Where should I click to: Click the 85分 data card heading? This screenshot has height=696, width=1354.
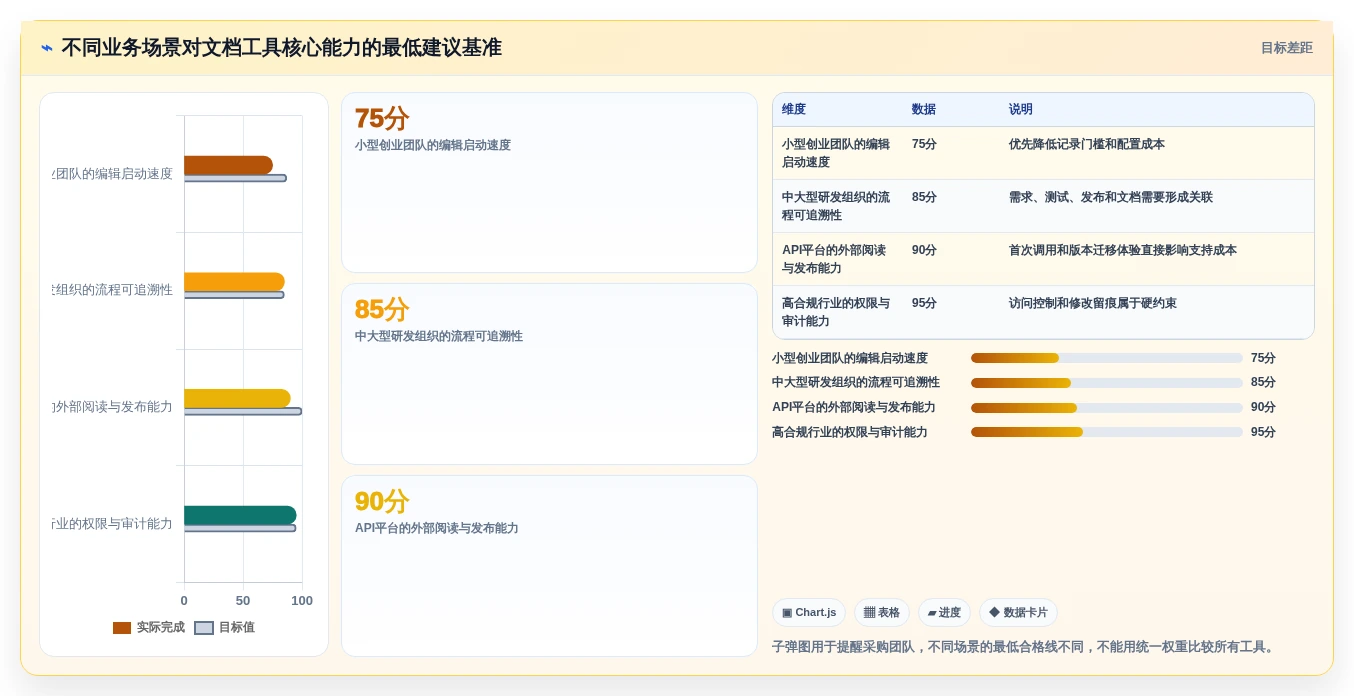coord(382,310)
